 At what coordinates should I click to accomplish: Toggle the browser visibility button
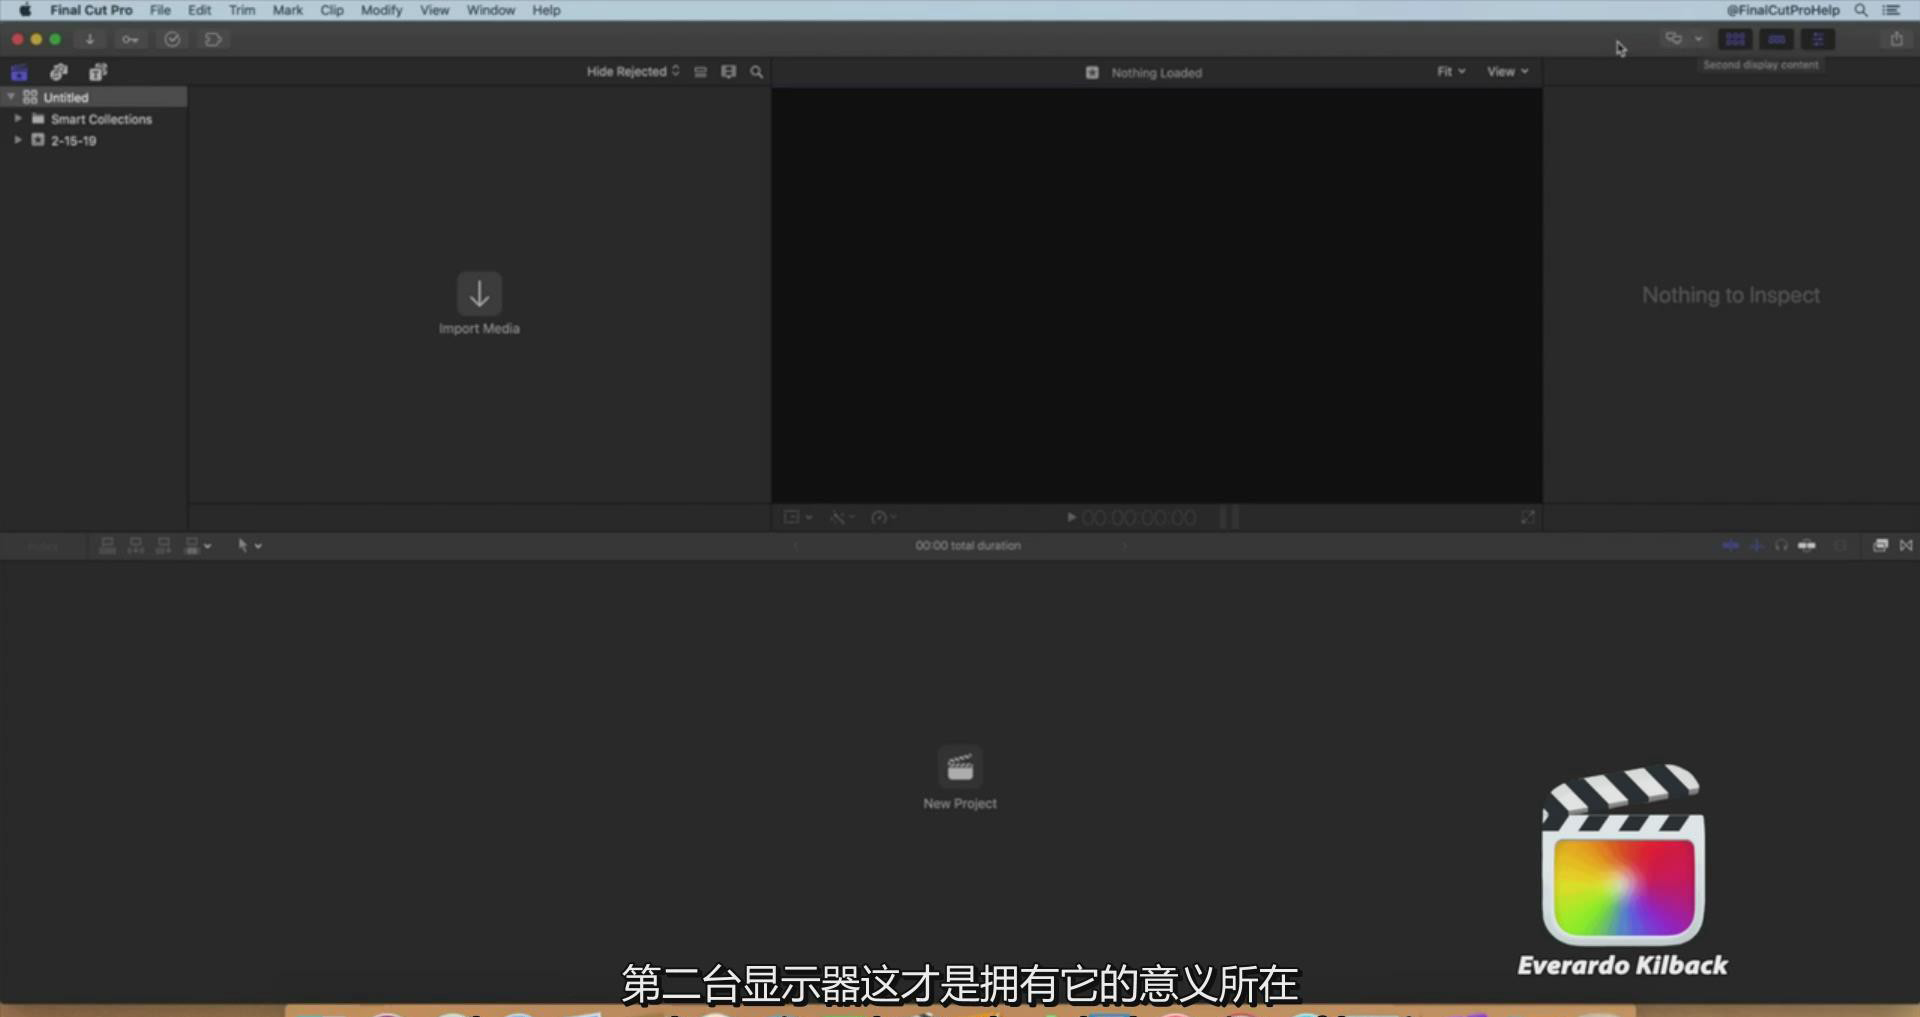[1735, 39]
